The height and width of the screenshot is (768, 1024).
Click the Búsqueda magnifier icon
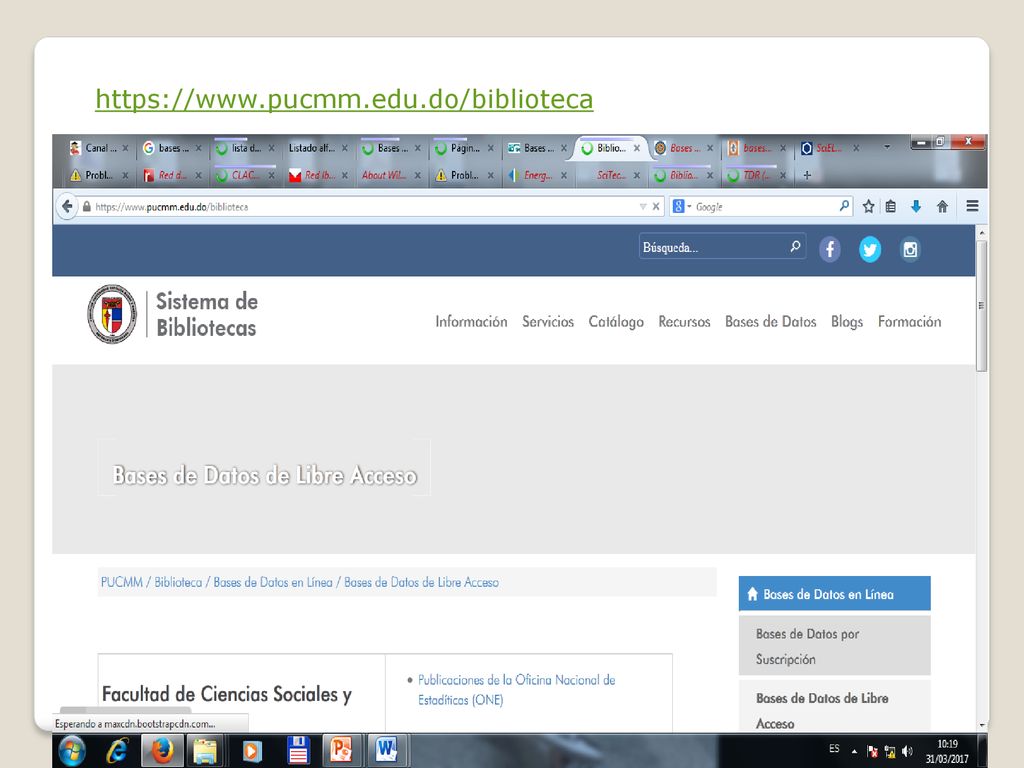(x=795, y=247)
